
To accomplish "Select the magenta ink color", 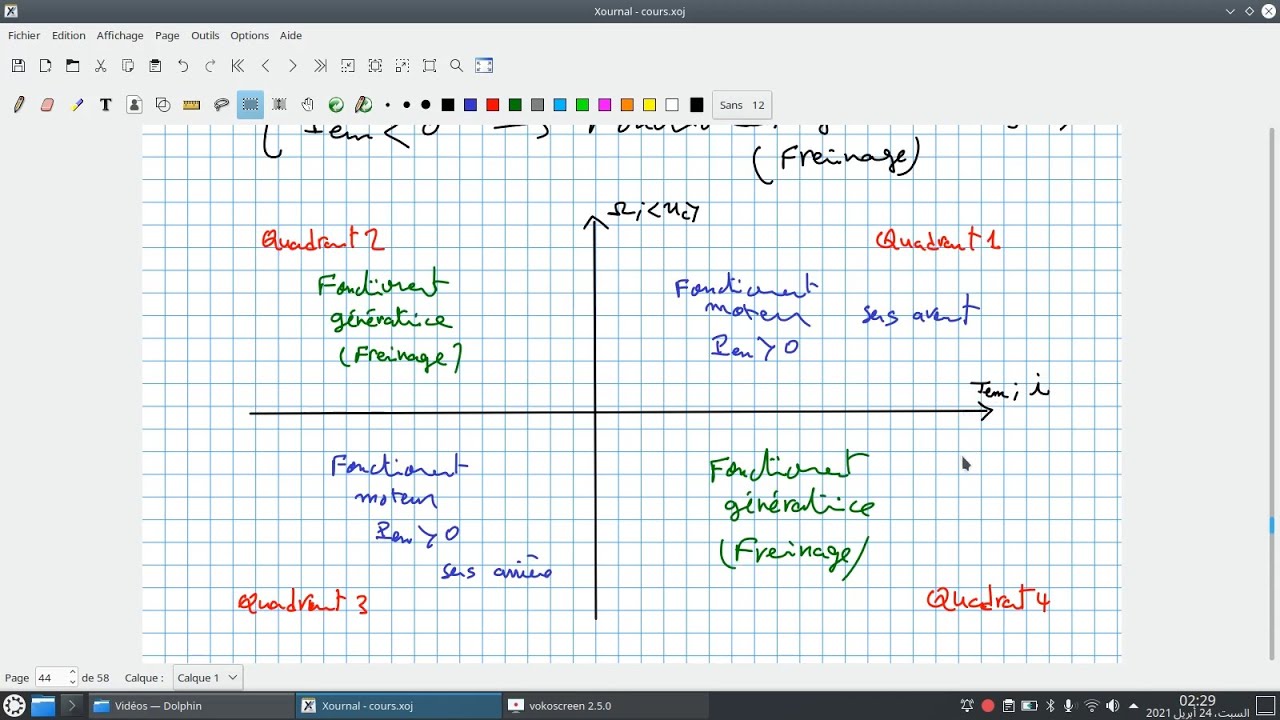I will [x=604, y=105].
